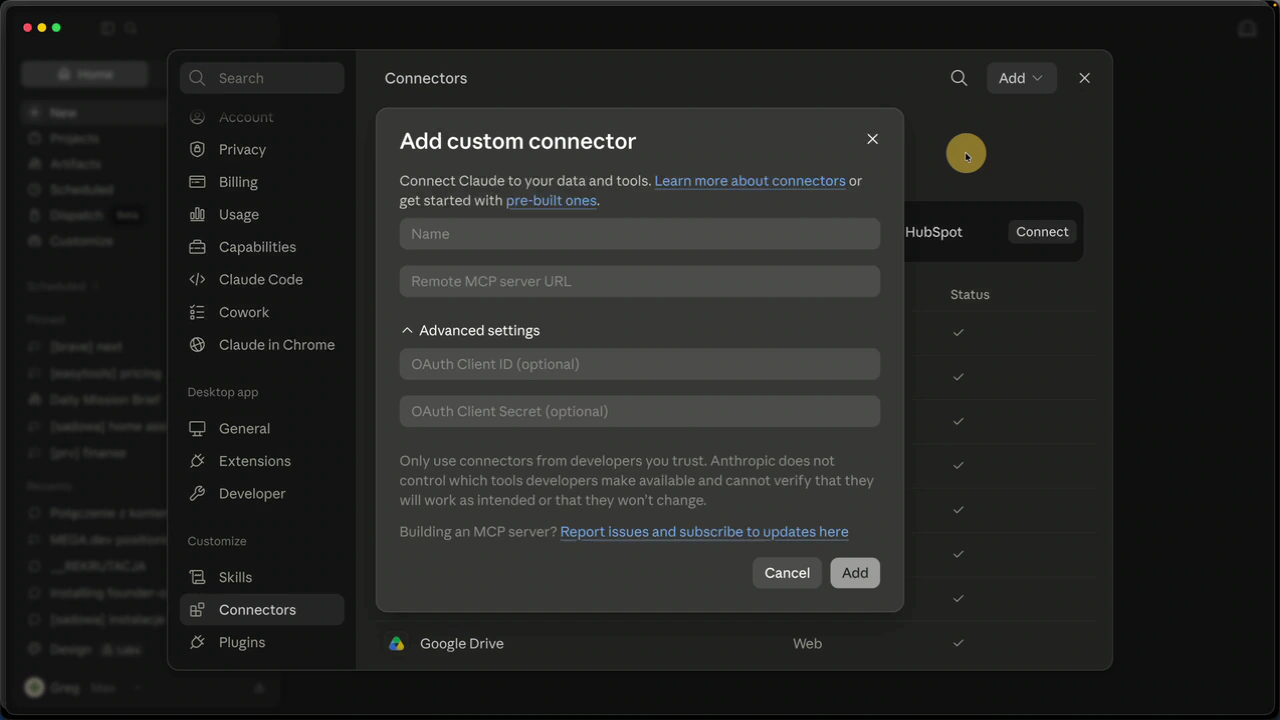Click the HubSpot Connect button

pyautogui.click(x=1042, y=232)
